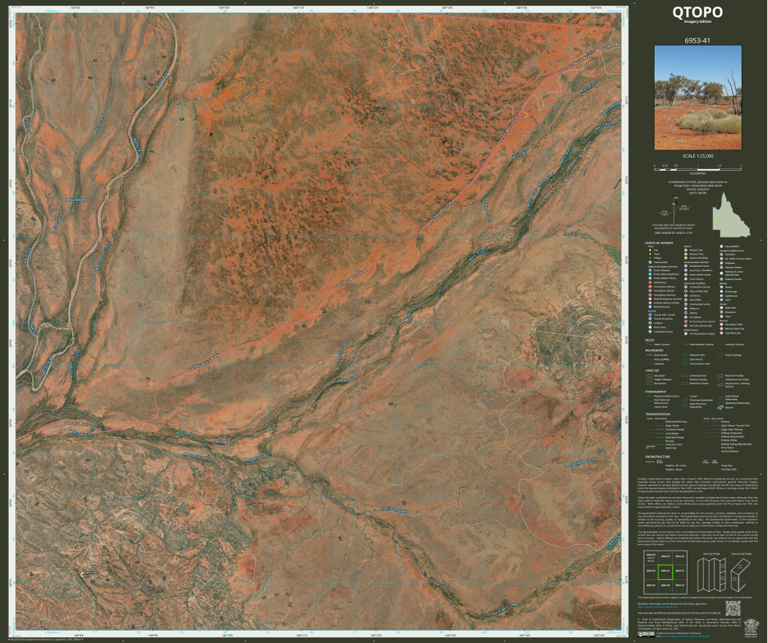
Task: Click the kilometres scale bar
Action: [x=697, y=167]
